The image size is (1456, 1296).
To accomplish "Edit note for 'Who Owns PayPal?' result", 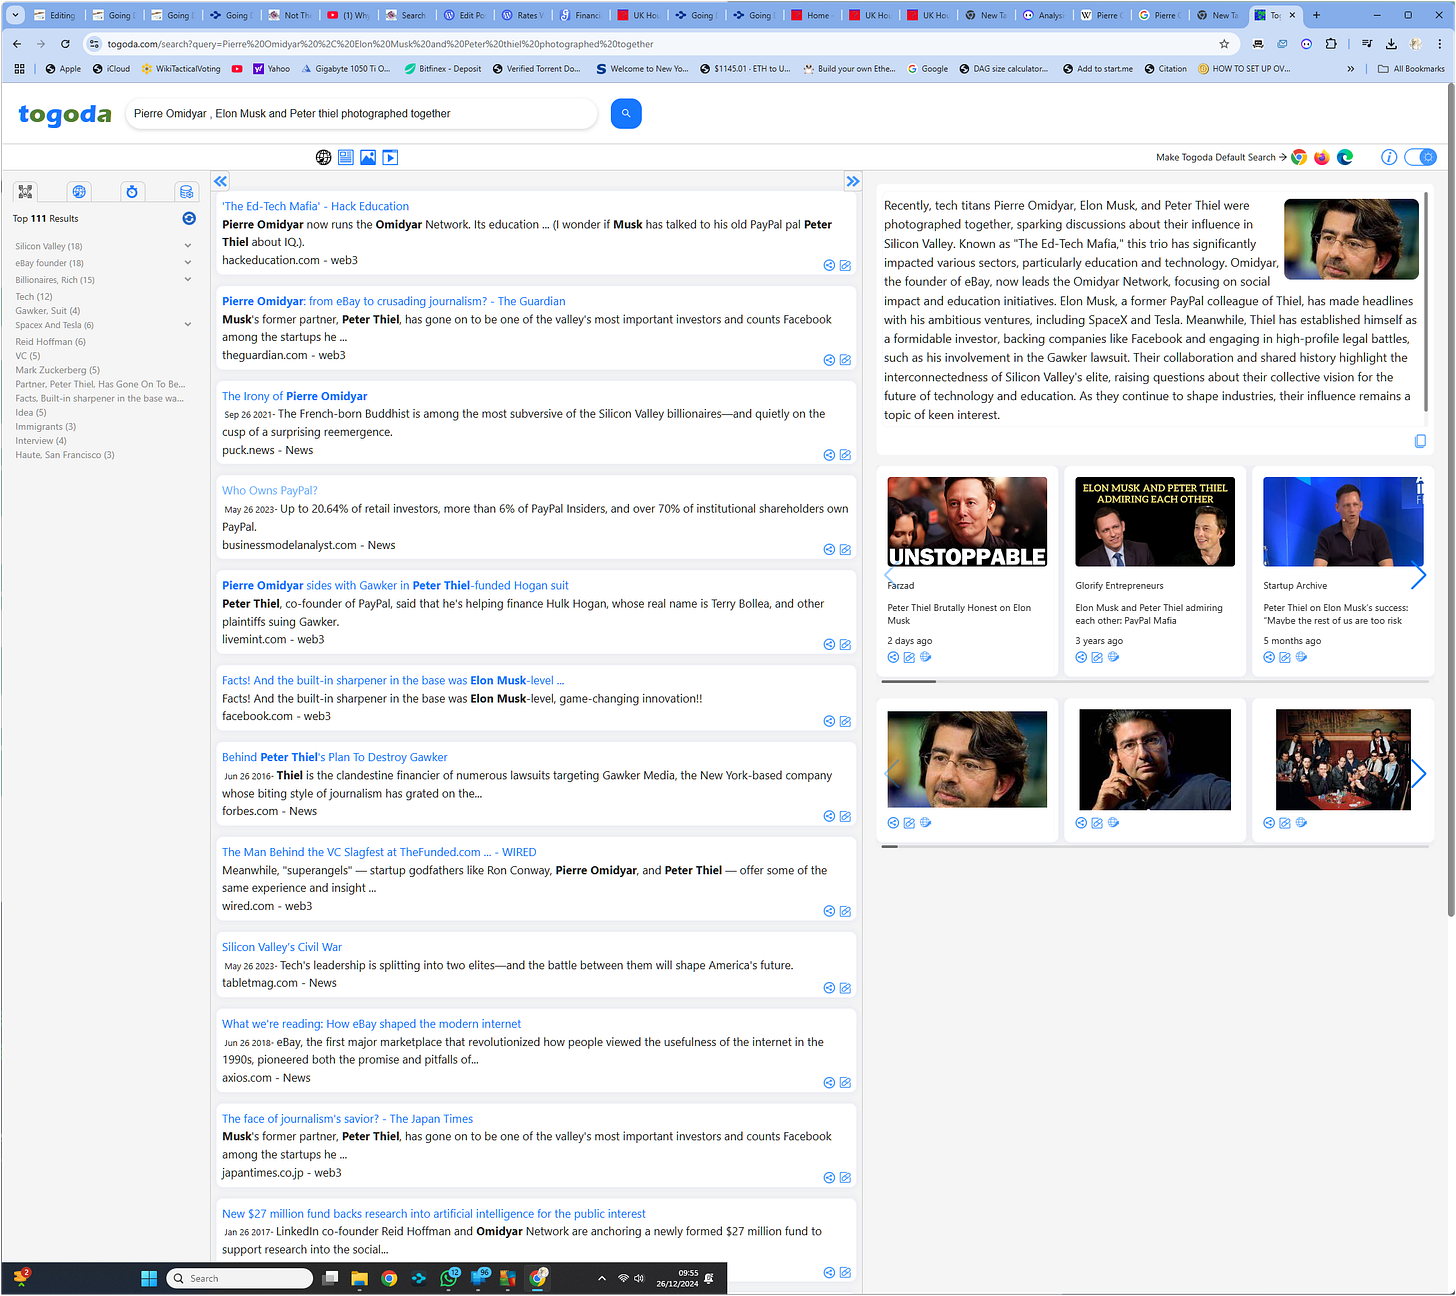I will click(x=845, y=549).
